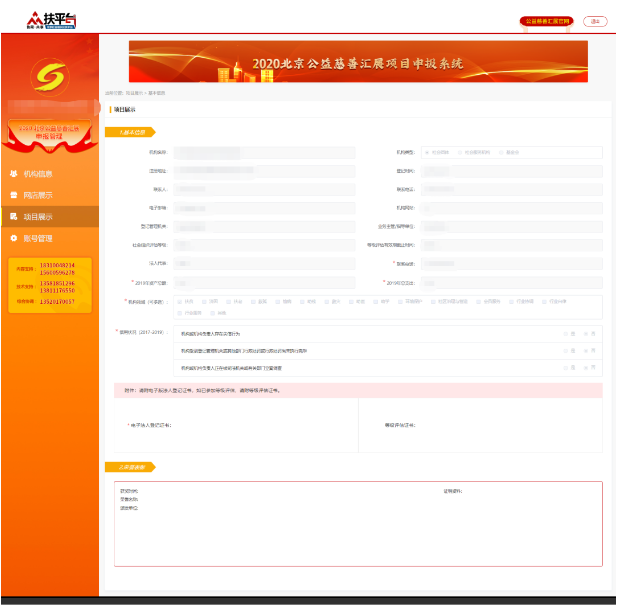617x605 pixels.
Task: Click the 联系人 input field
Action: pos(264,190)
